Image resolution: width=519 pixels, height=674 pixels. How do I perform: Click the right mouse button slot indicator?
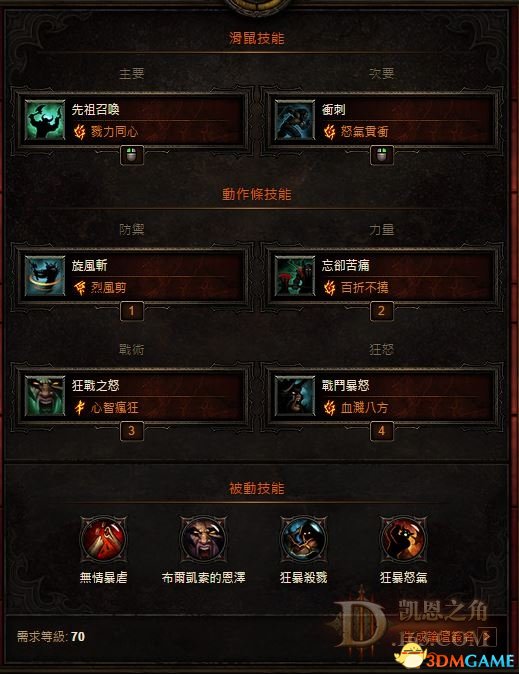pos(382,155)
